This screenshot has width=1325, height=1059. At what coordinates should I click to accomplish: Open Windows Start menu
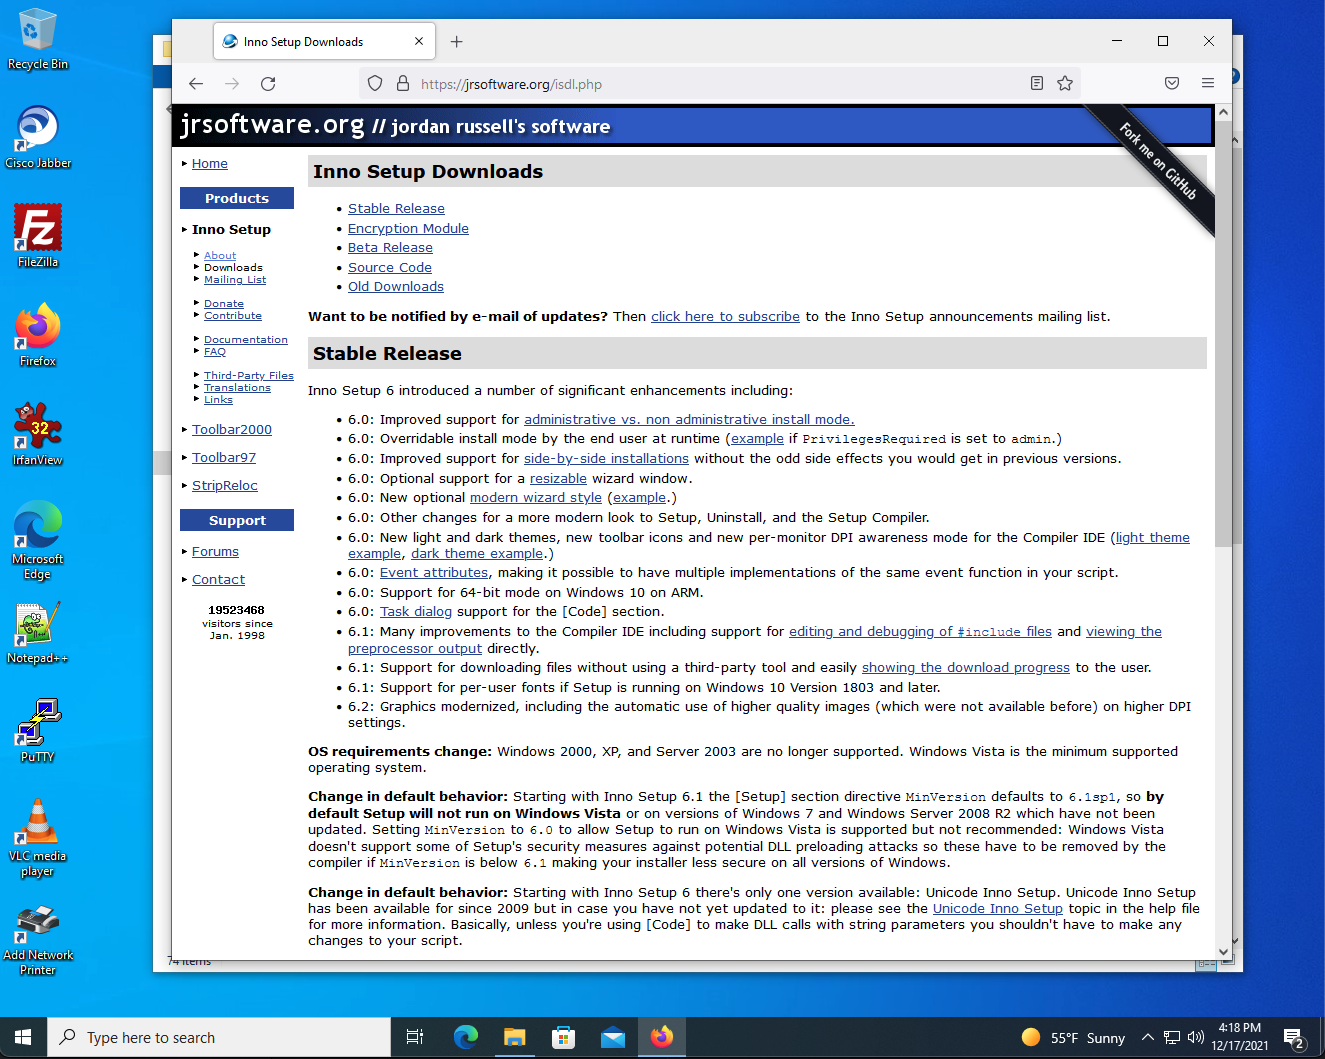point(24,1038)
